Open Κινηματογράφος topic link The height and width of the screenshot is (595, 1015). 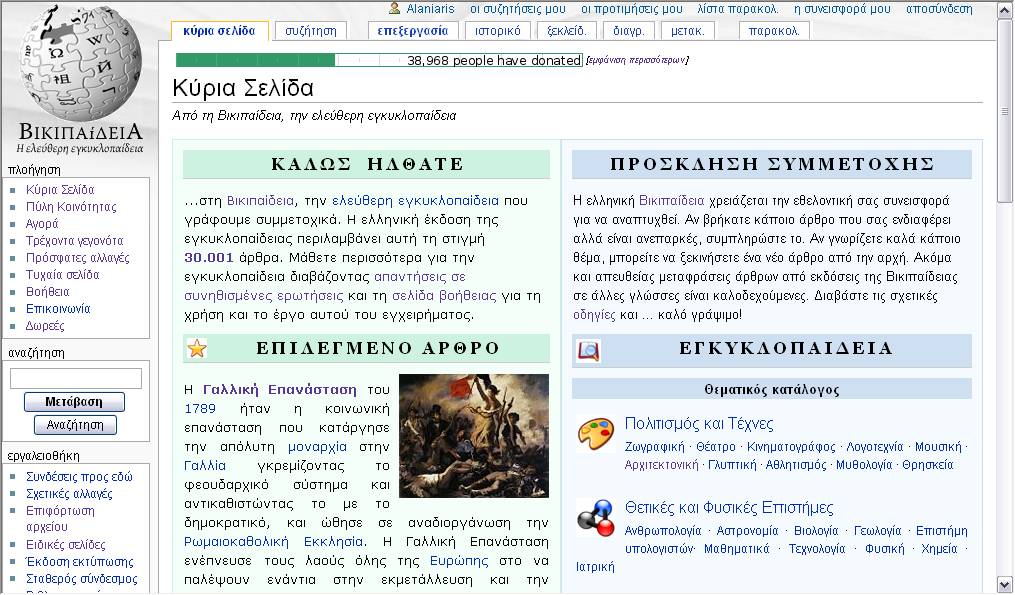tap(791, 447)
